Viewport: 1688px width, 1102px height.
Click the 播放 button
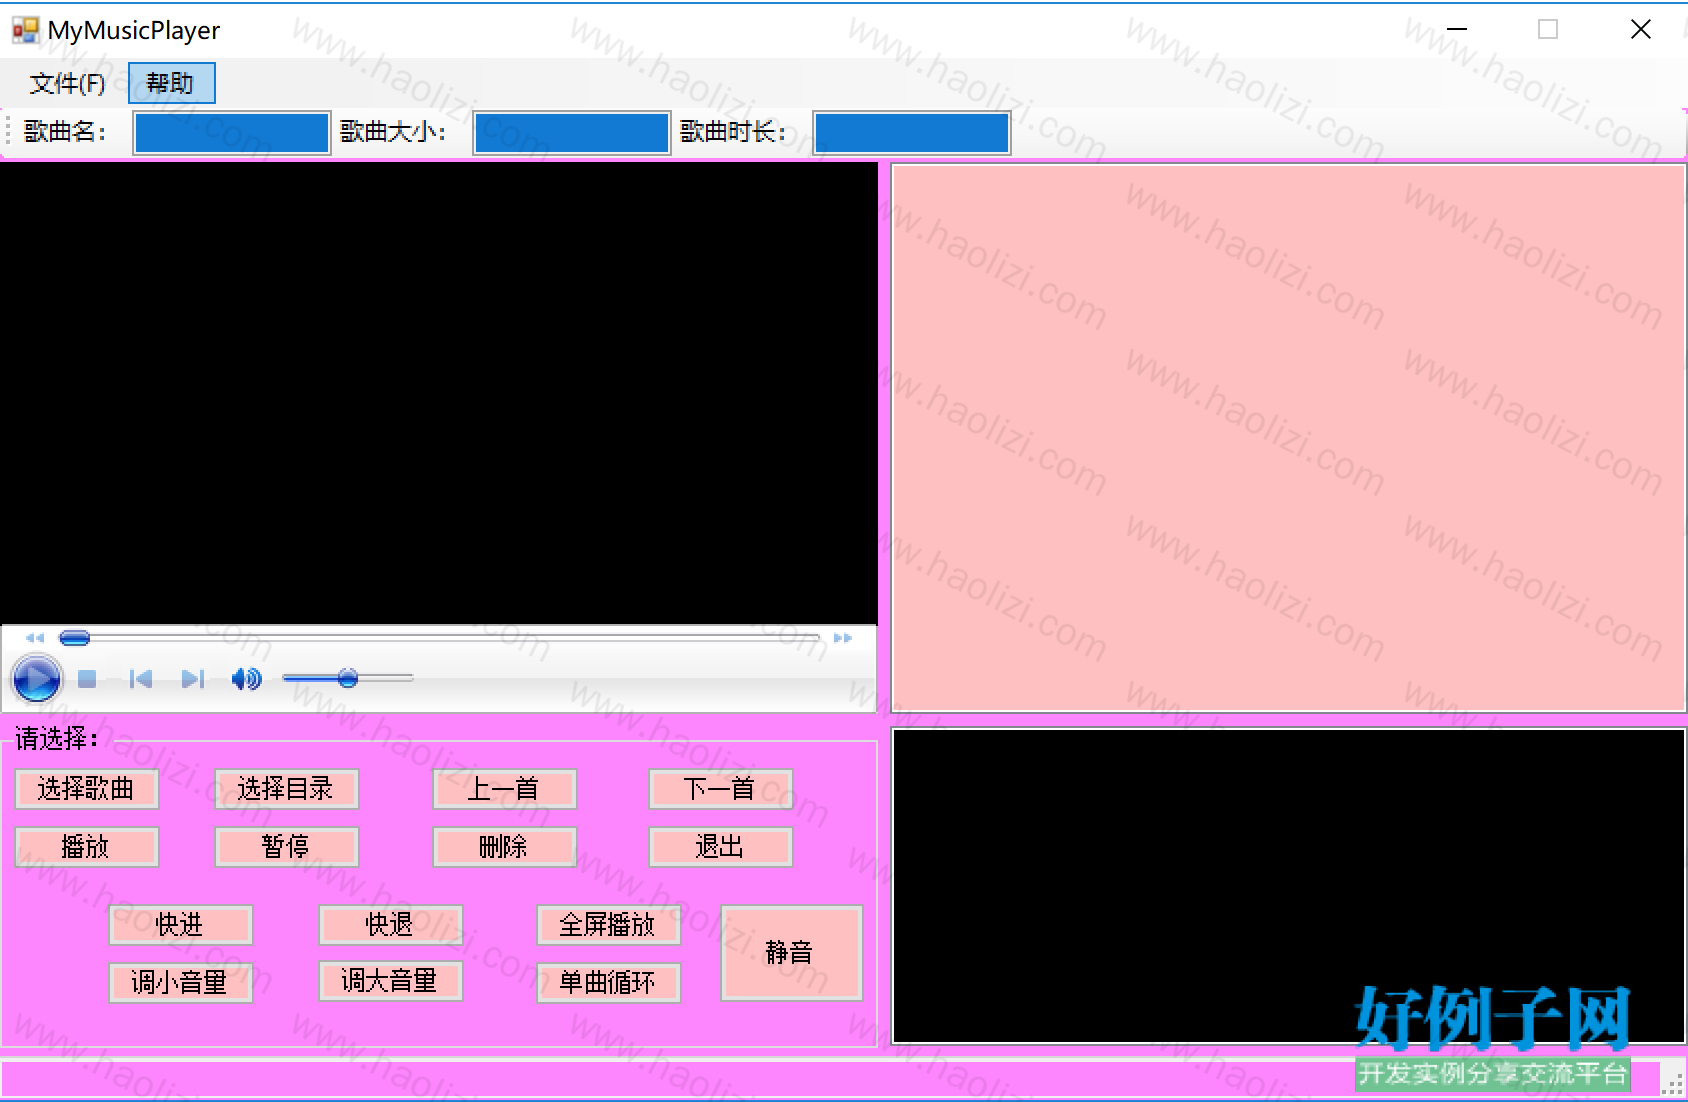click(87, 847)
